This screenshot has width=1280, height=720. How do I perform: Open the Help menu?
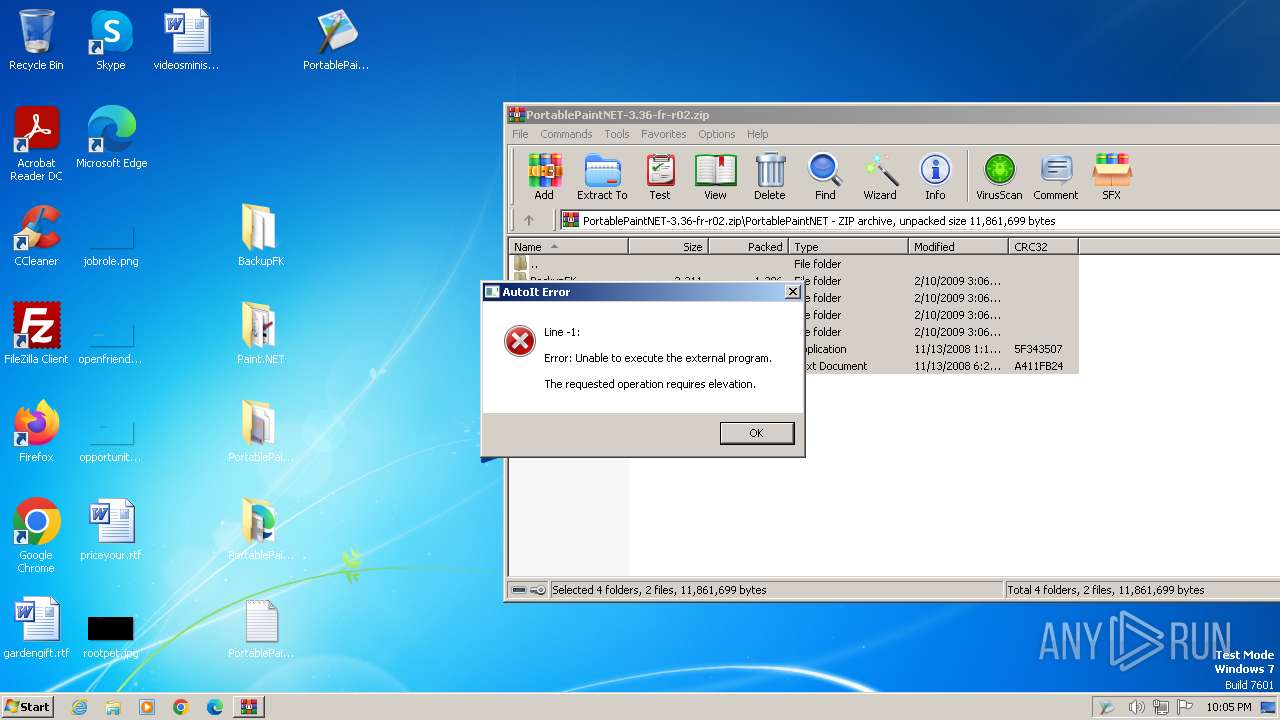758,134
